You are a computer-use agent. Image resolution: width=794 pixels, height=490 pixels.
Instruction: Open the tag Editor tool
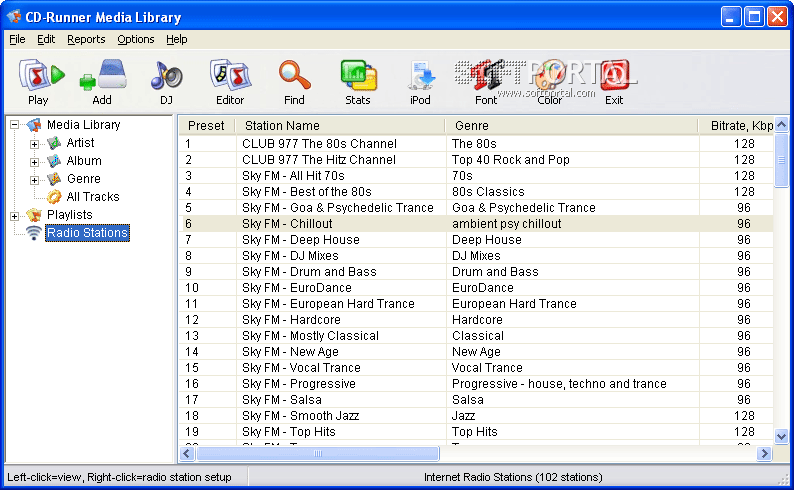click(x=230, y=75)
